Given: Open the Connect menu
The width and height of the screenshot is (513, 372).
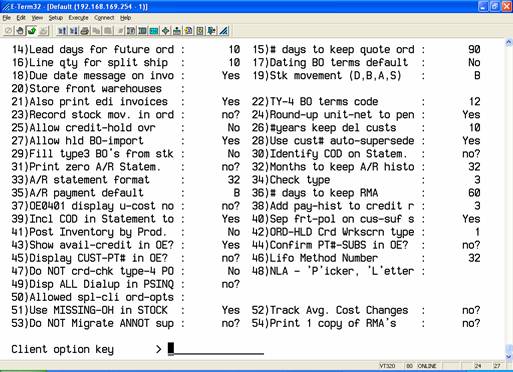Looking at the screenshot, I should point(104,18).
